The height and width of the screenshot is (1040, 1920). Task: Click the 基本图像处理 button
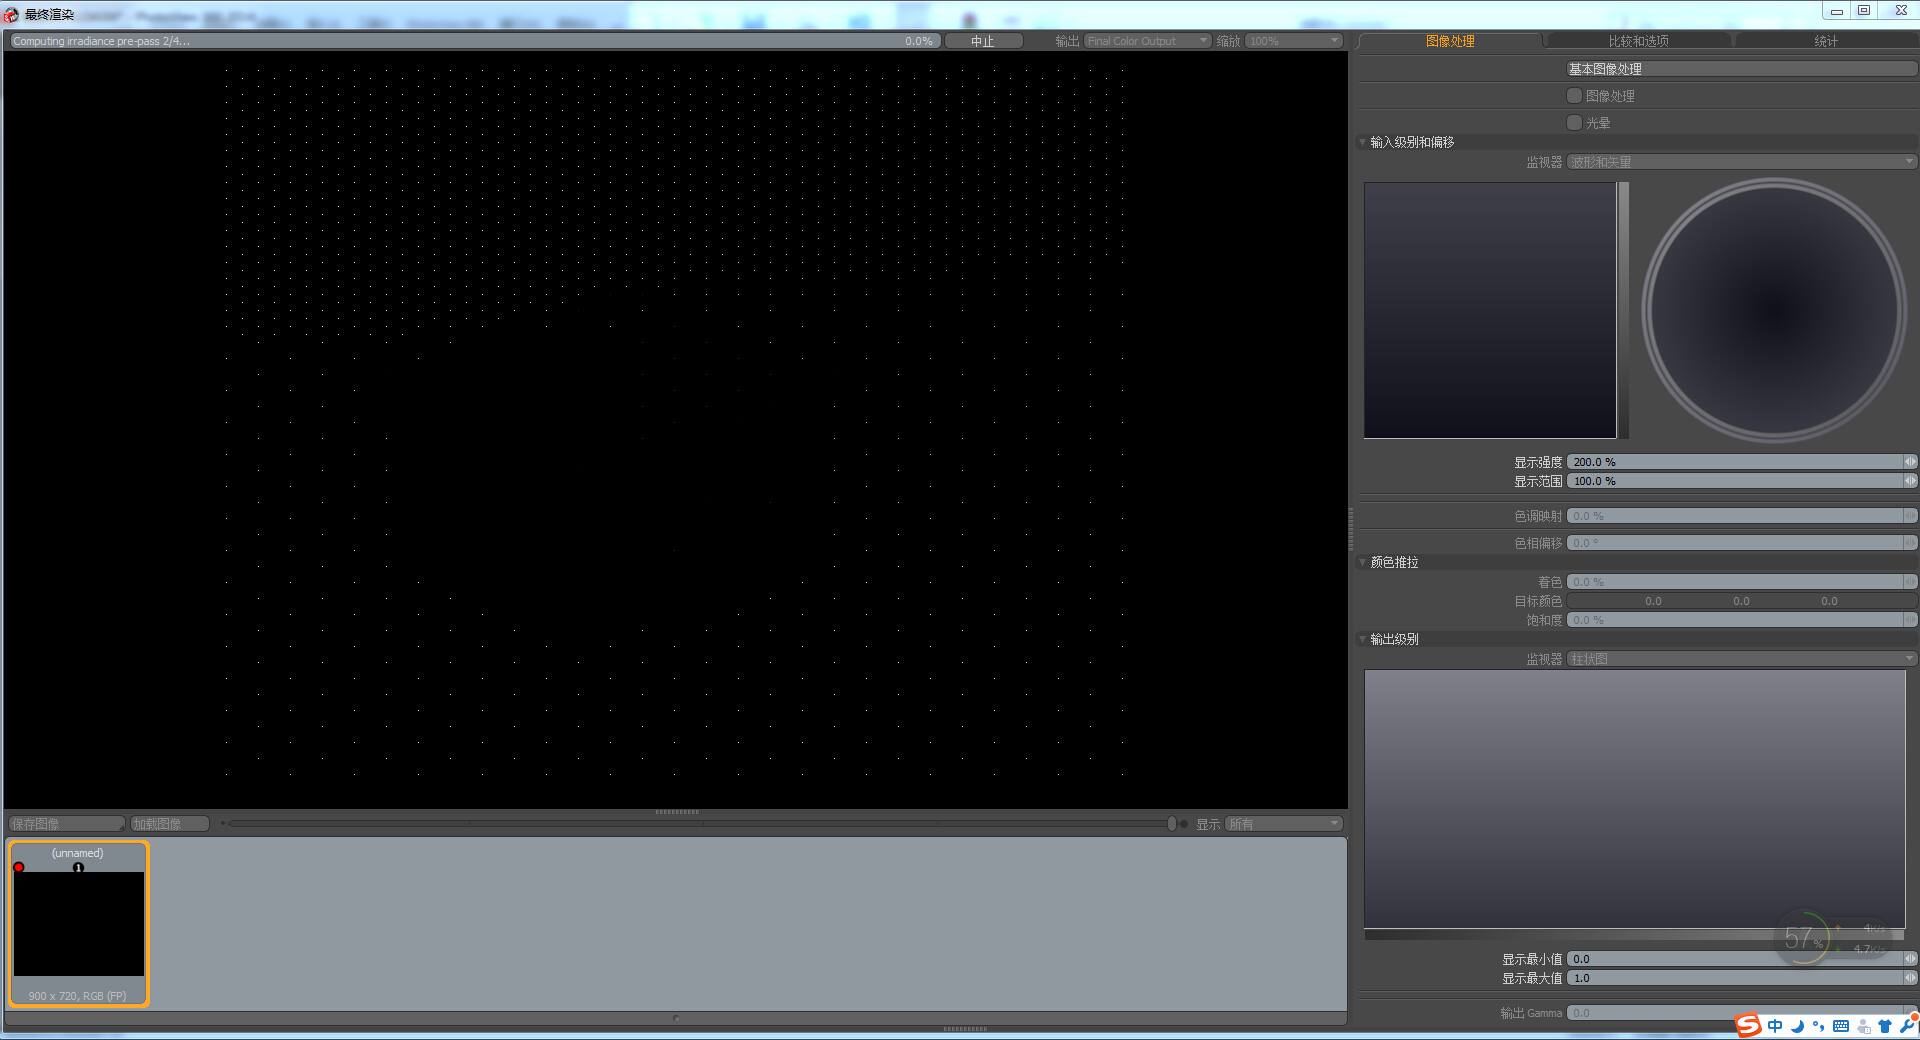pos(1741,69)
